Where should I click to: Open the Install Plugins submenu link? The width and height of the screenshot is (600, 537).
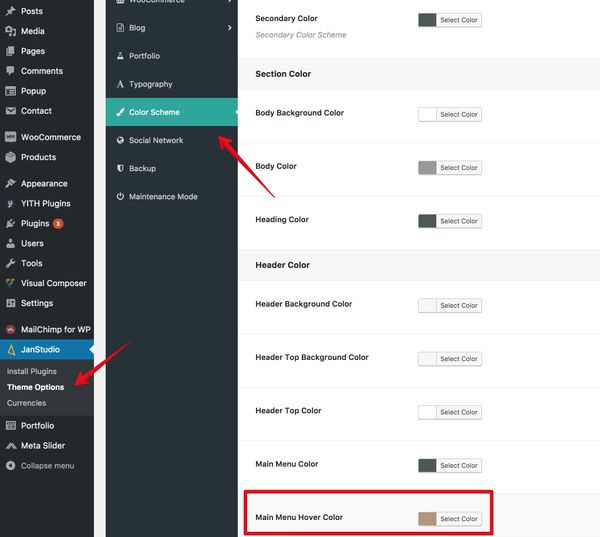point(32,371)
